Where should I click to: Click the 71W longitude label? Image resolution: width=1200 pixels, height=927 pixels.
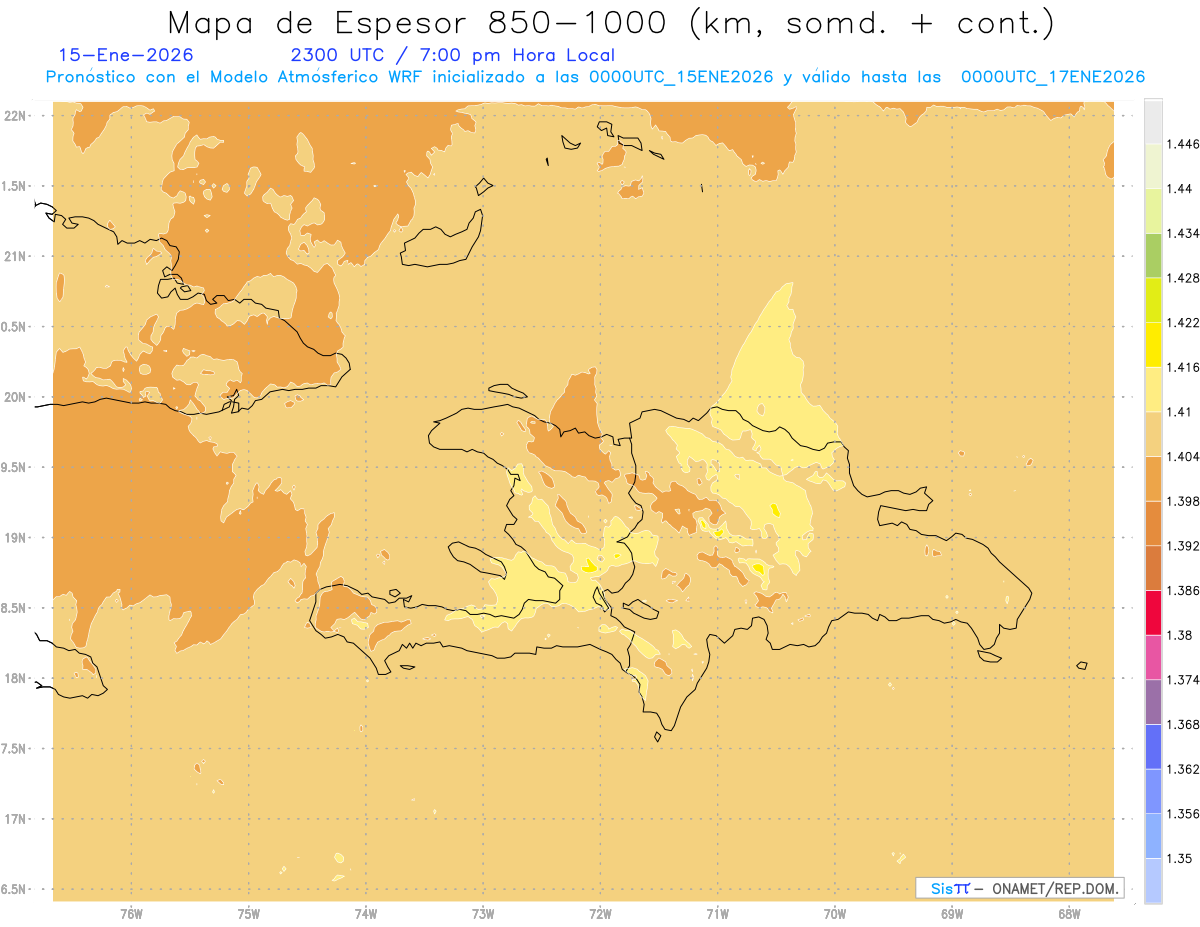point(717,913)
